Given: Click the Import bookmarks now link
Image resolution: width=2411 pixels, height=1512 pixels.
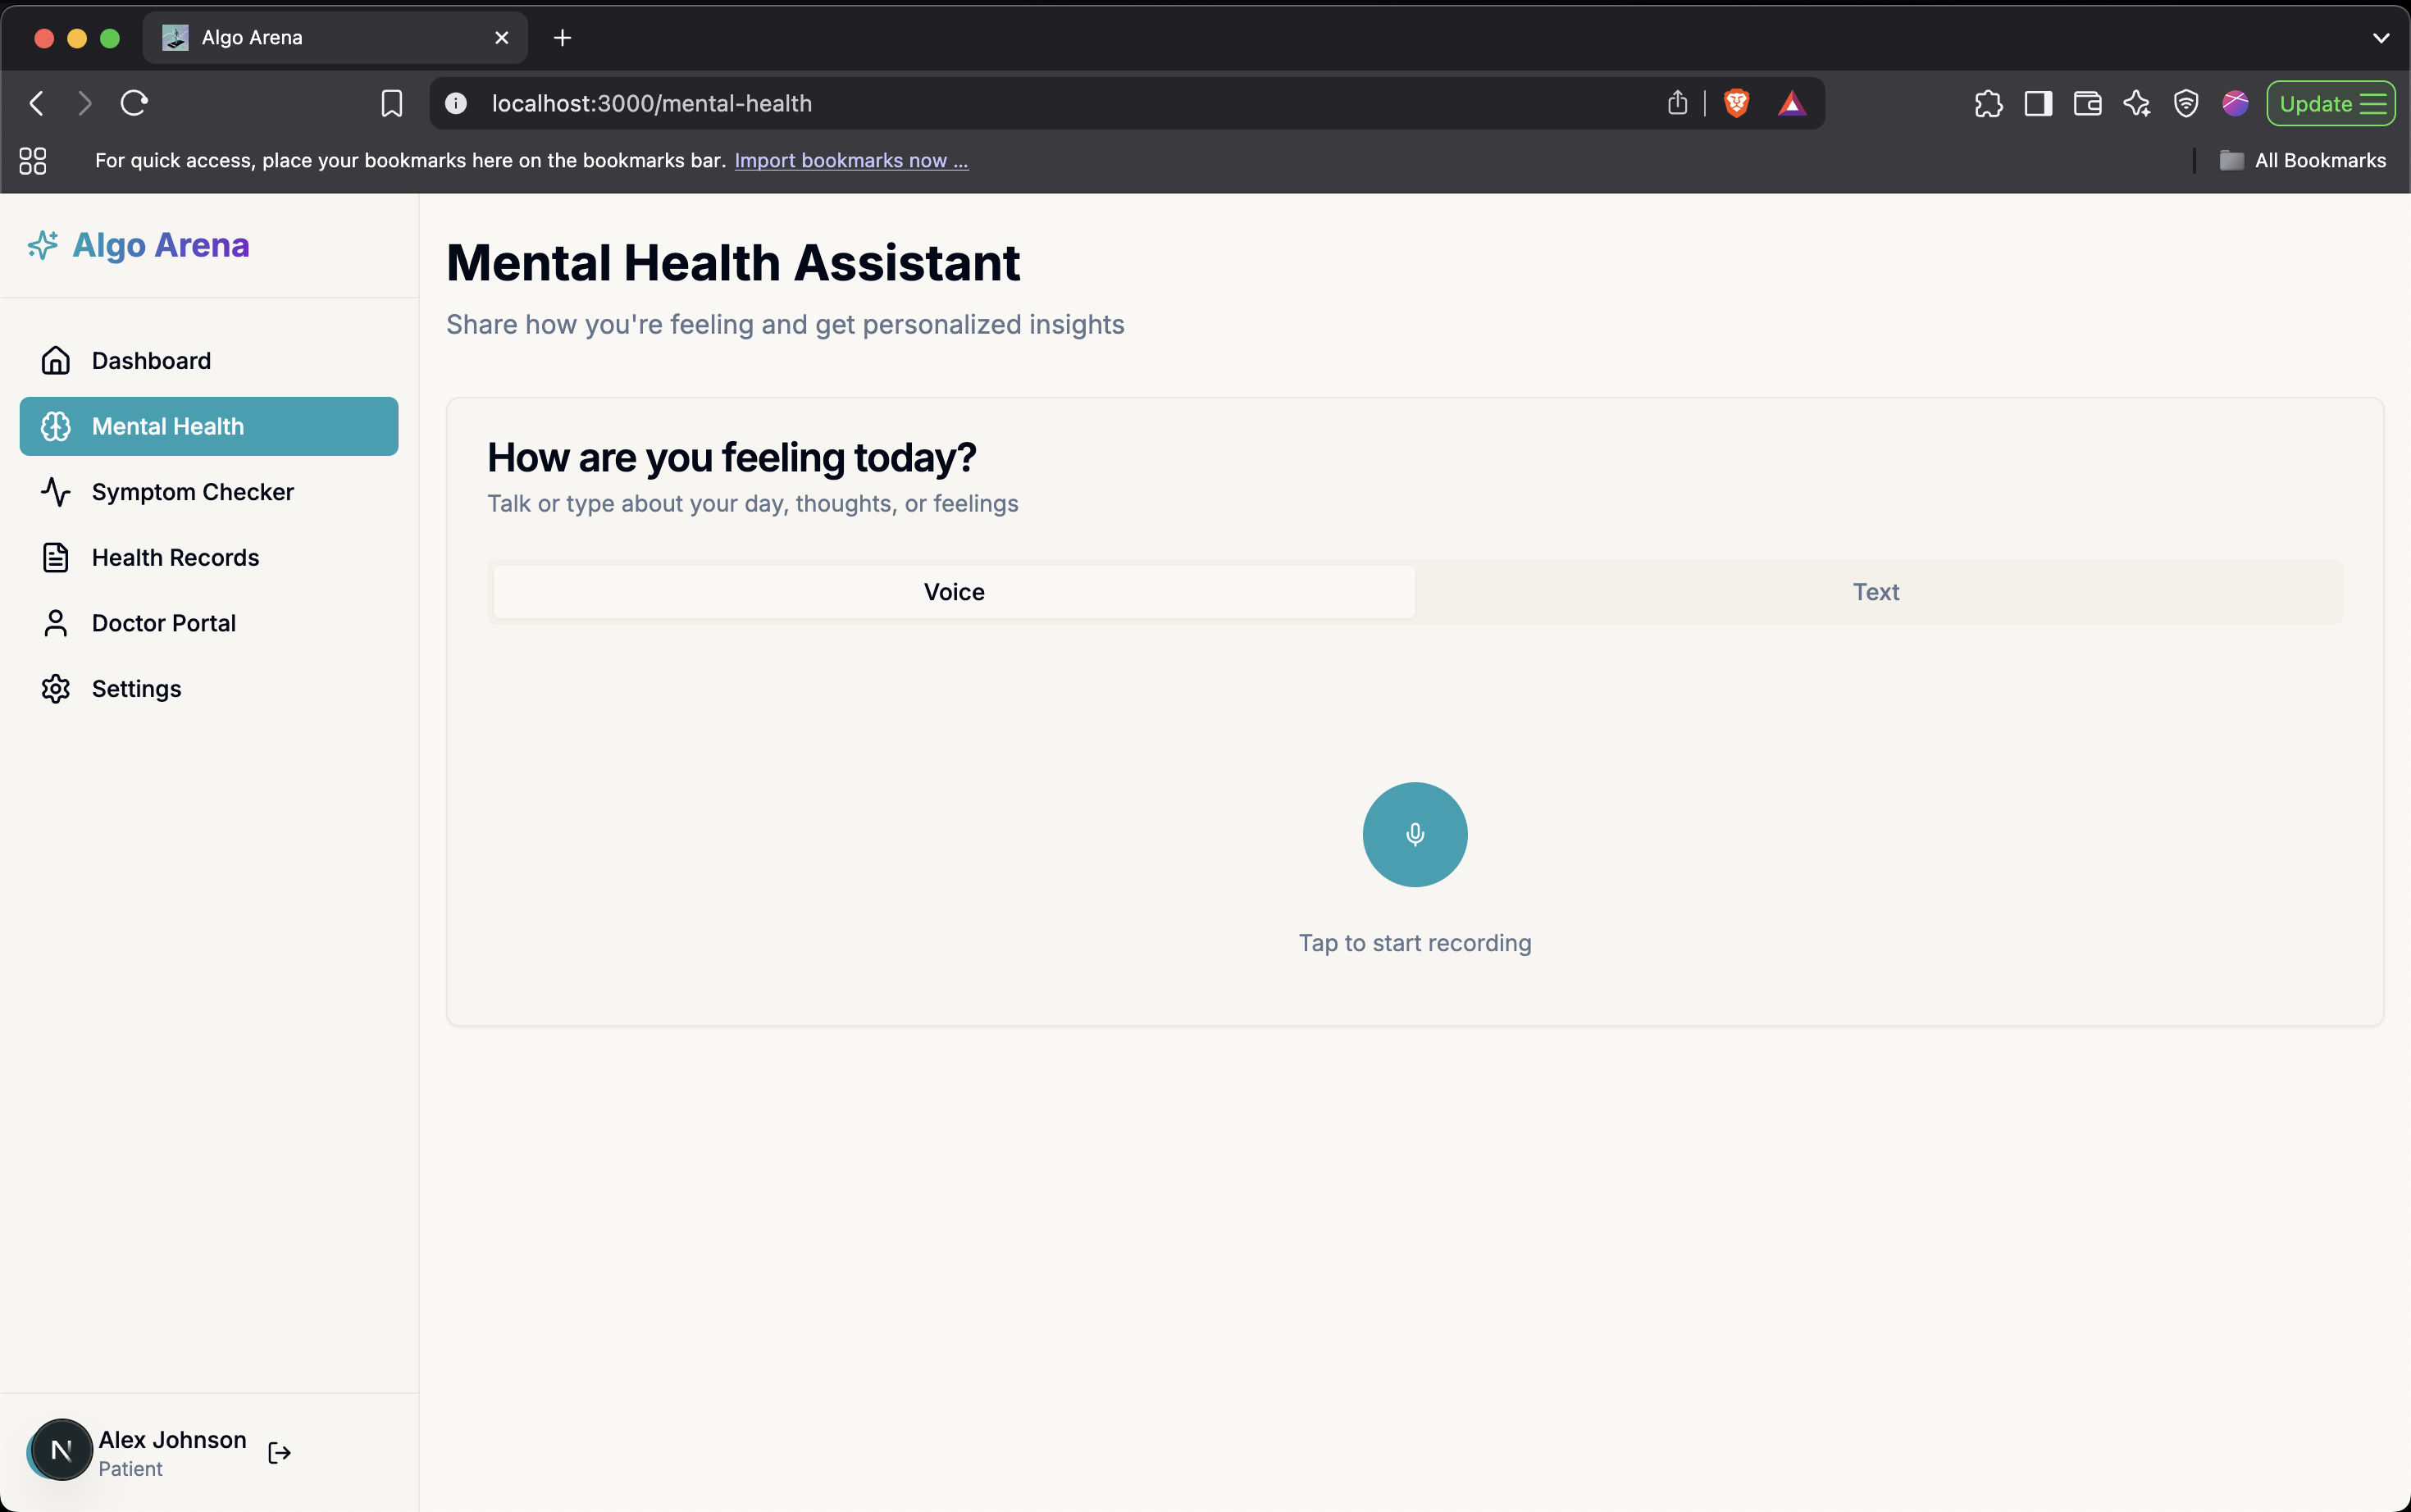Looking at the screenshot, I should [850, 160].
